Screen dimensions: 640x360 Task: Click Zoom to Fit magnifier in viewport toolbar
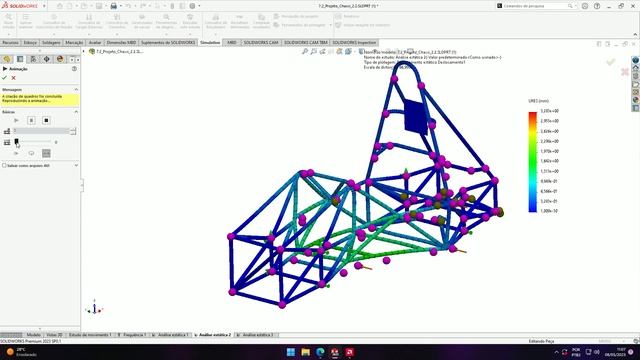pos(305,51)
